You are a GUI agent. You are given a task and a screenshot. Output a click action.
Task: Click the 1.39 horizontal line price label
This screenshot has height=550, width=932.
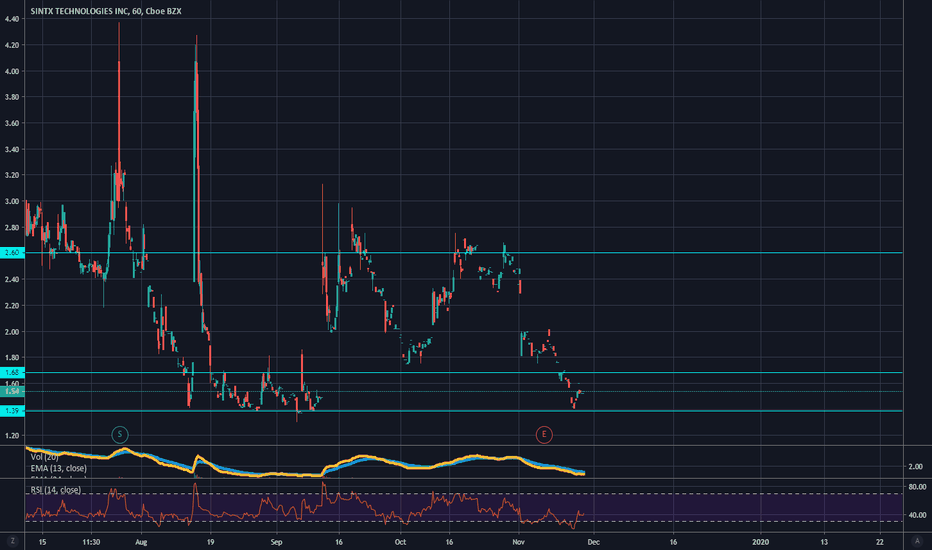pos(12,411)
